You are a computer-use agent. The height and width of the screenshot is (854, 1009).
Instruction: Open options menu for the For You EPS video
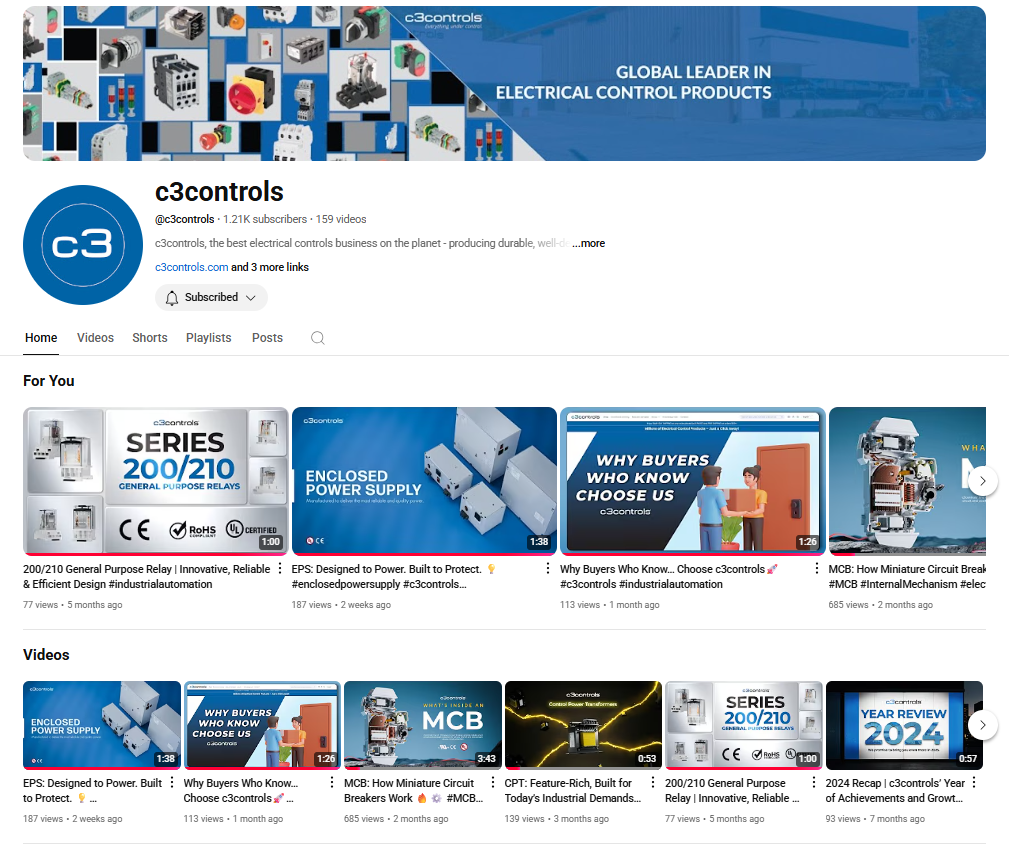click(x=548, y=569)
